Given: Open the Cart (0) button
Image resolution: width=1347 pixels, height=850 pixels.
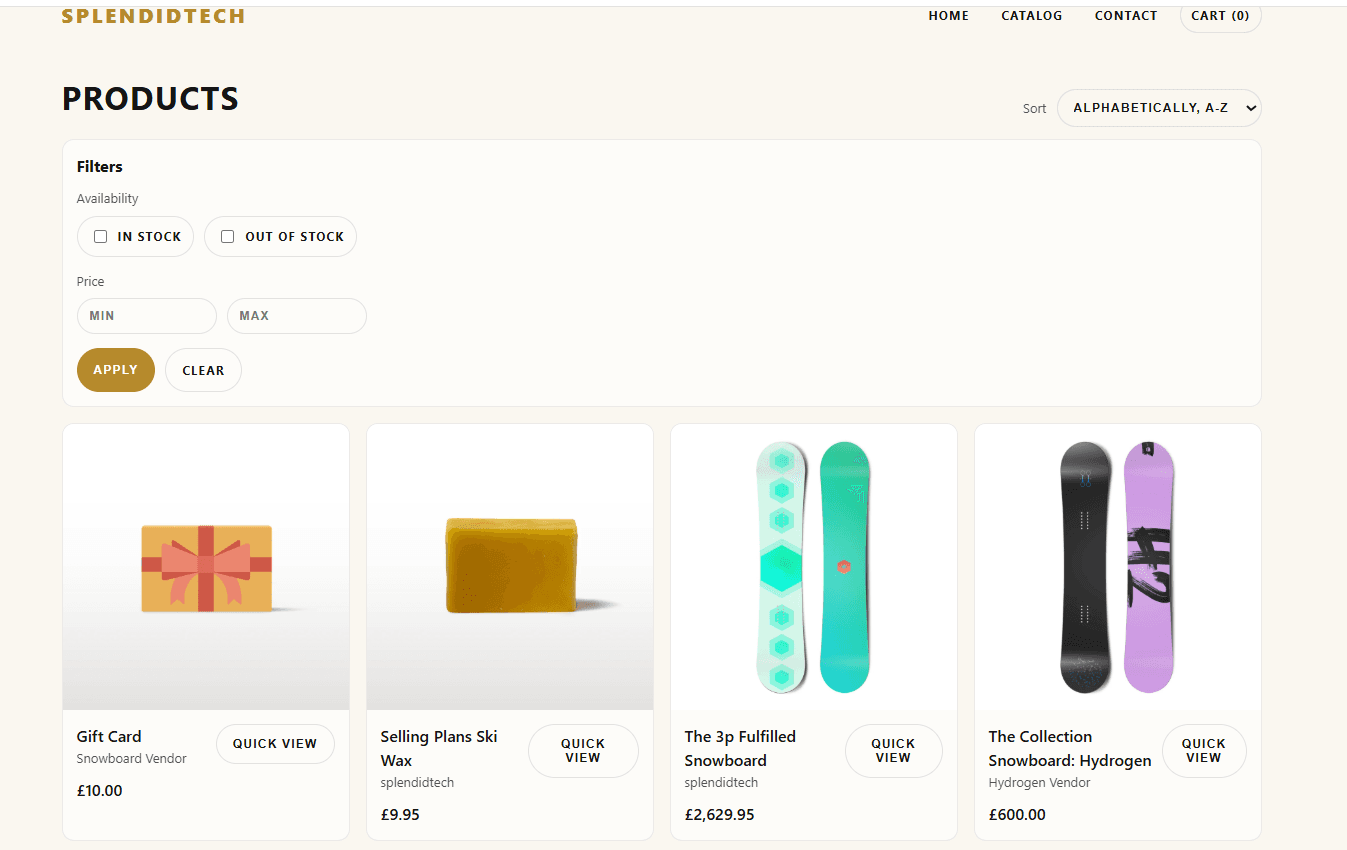Looking at the screenshot, I should (1220, 16).
